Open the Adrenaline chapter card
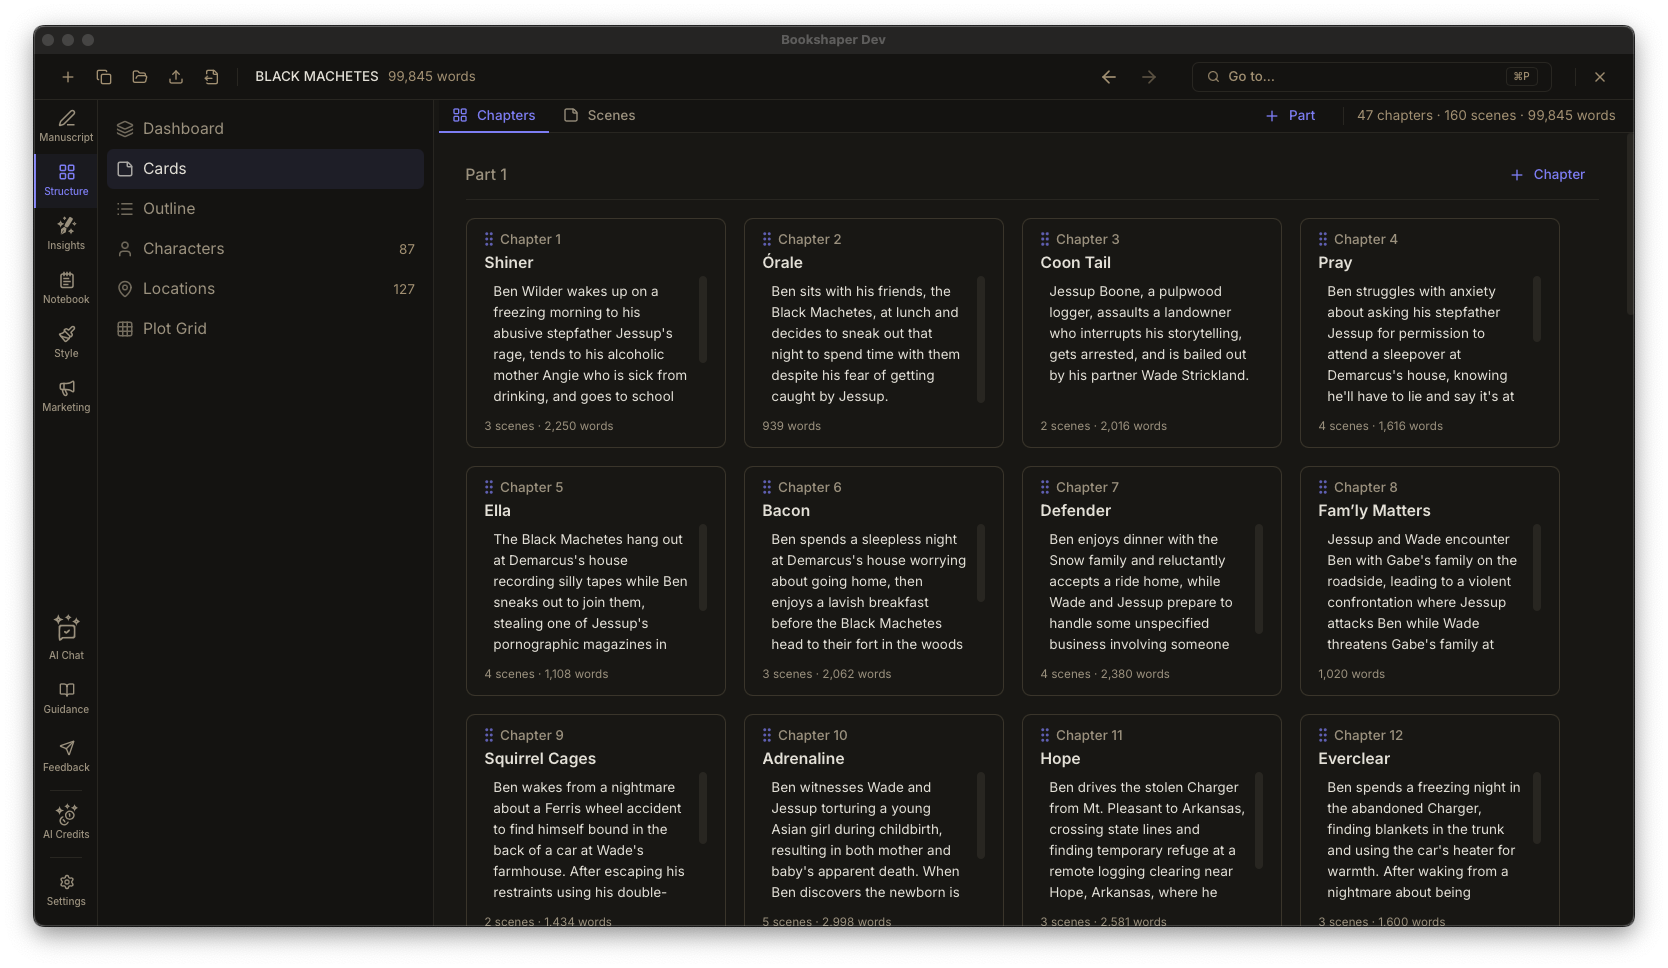 [874, 820]
